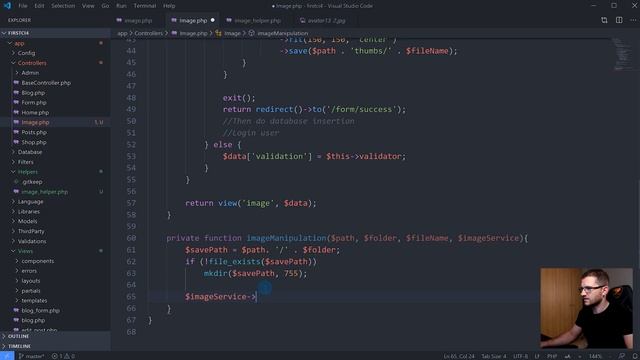Open .gitkeep file in Helpers
Screen dimensions: 640x360
(x=55, y=182)
